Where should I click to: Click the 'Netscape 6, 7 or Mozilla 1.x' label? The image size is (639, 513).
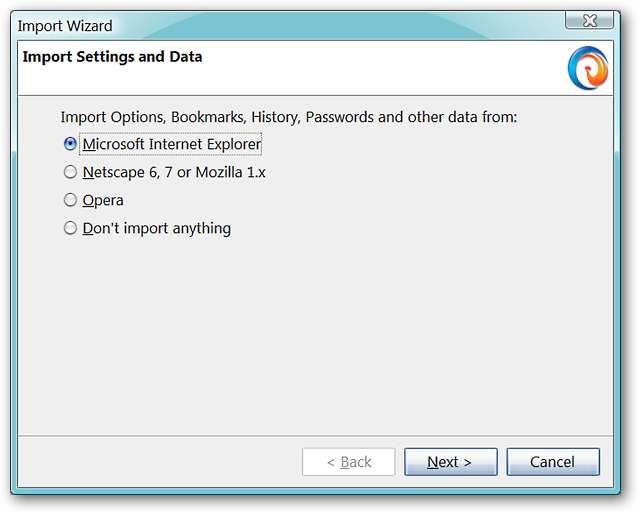(174, 172)
